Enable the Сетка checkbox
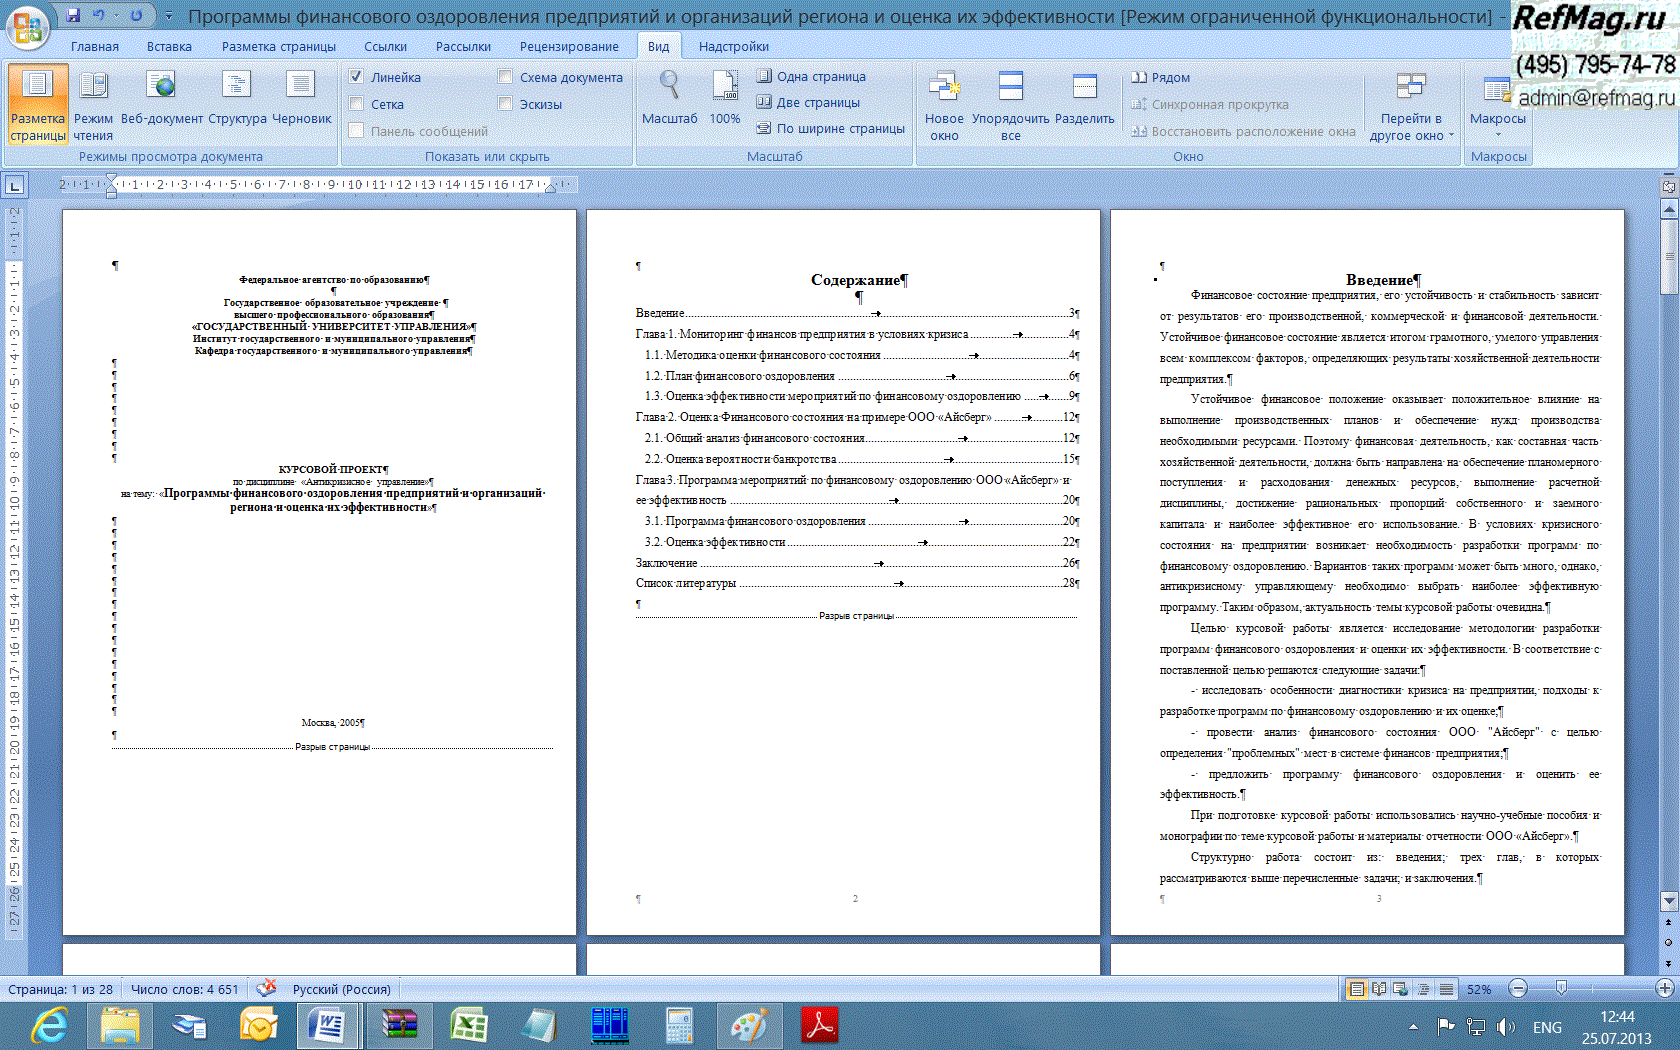The image size is (1680, 1050). coord(357,104)
